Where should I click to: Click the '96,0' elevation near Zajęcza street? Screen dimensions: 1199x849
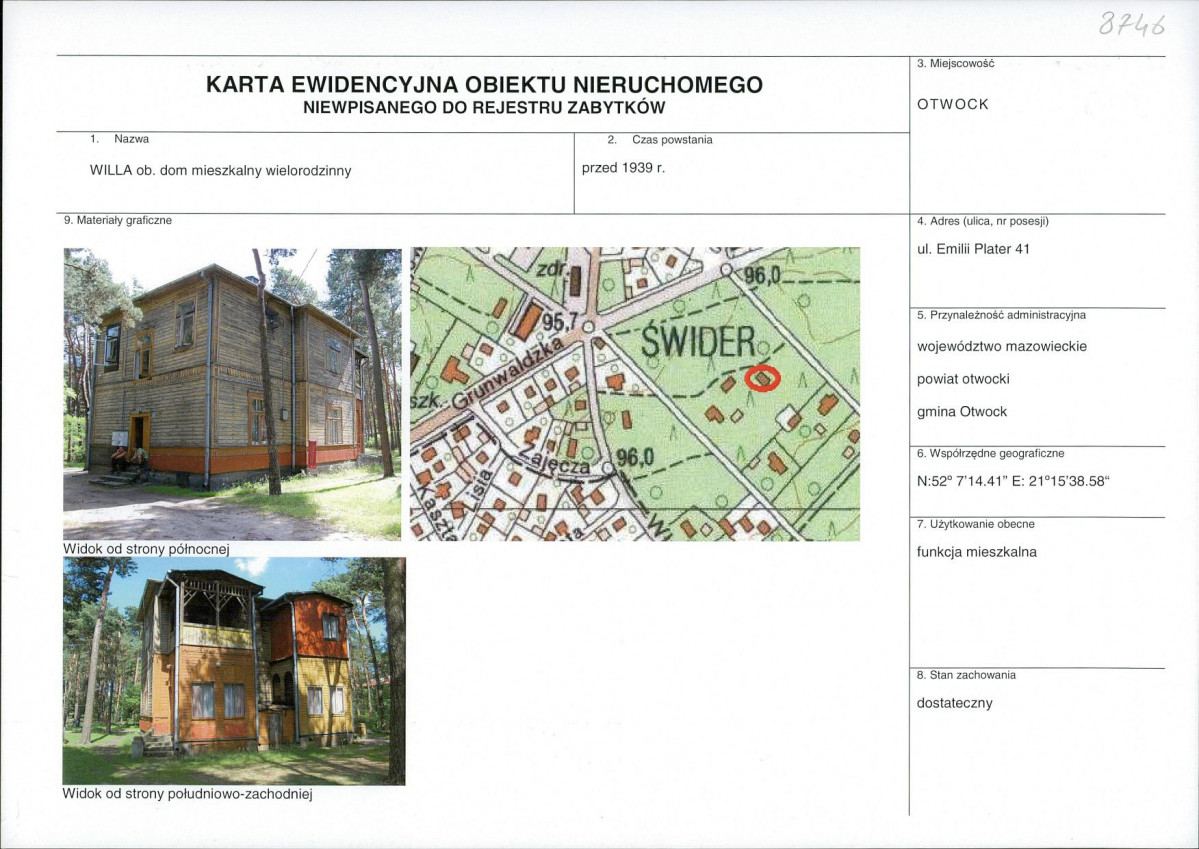(x=635, y=457)
